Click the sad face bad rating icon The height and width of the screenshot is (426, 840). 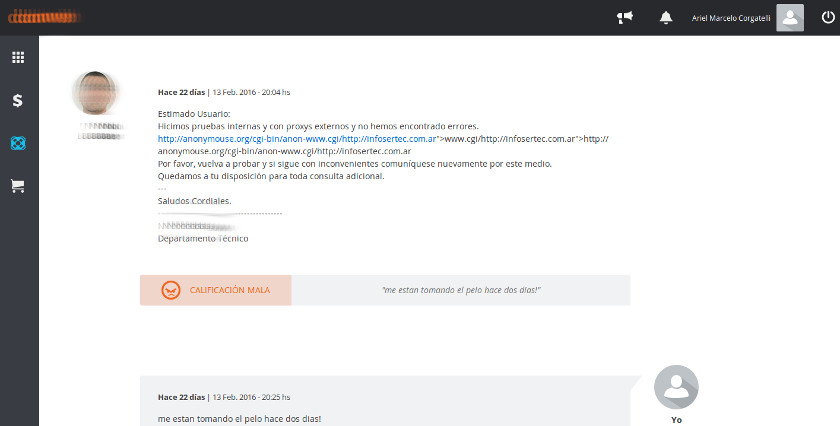tap(172, 290)
